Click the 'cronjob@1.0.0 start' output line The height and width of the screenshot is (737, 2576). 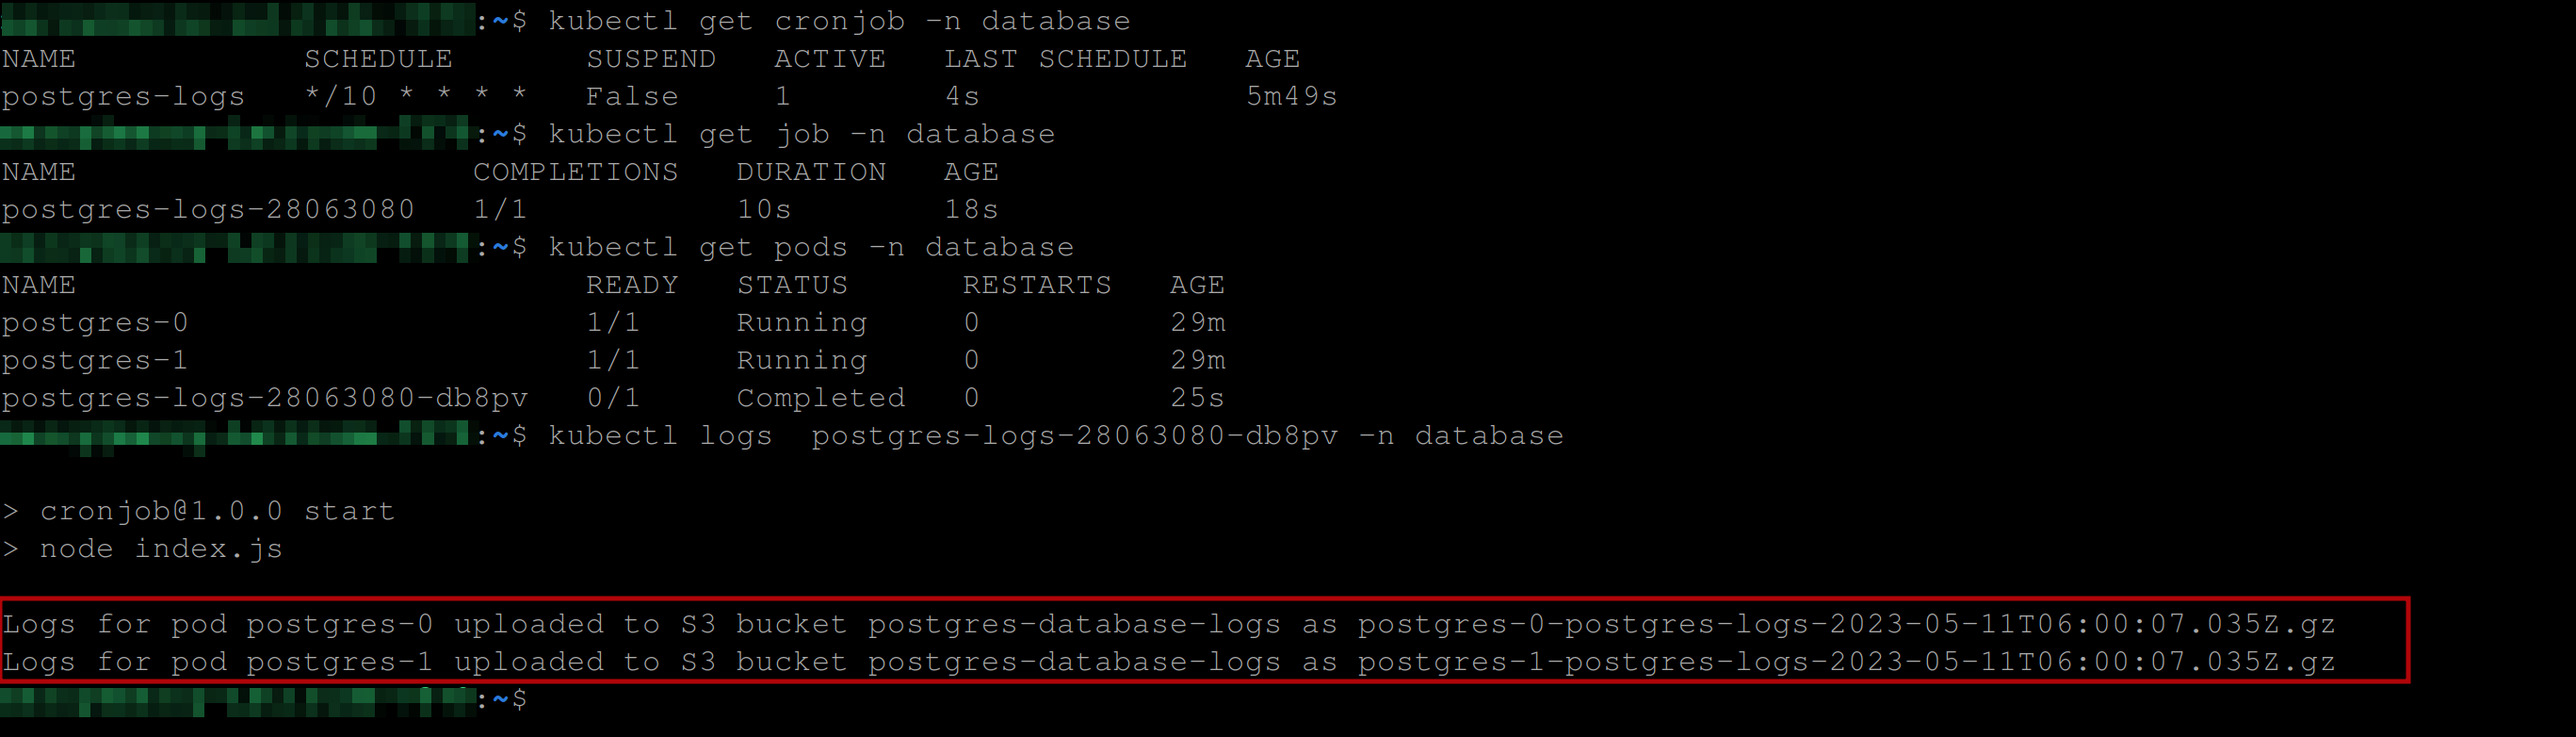pos(217,511)
